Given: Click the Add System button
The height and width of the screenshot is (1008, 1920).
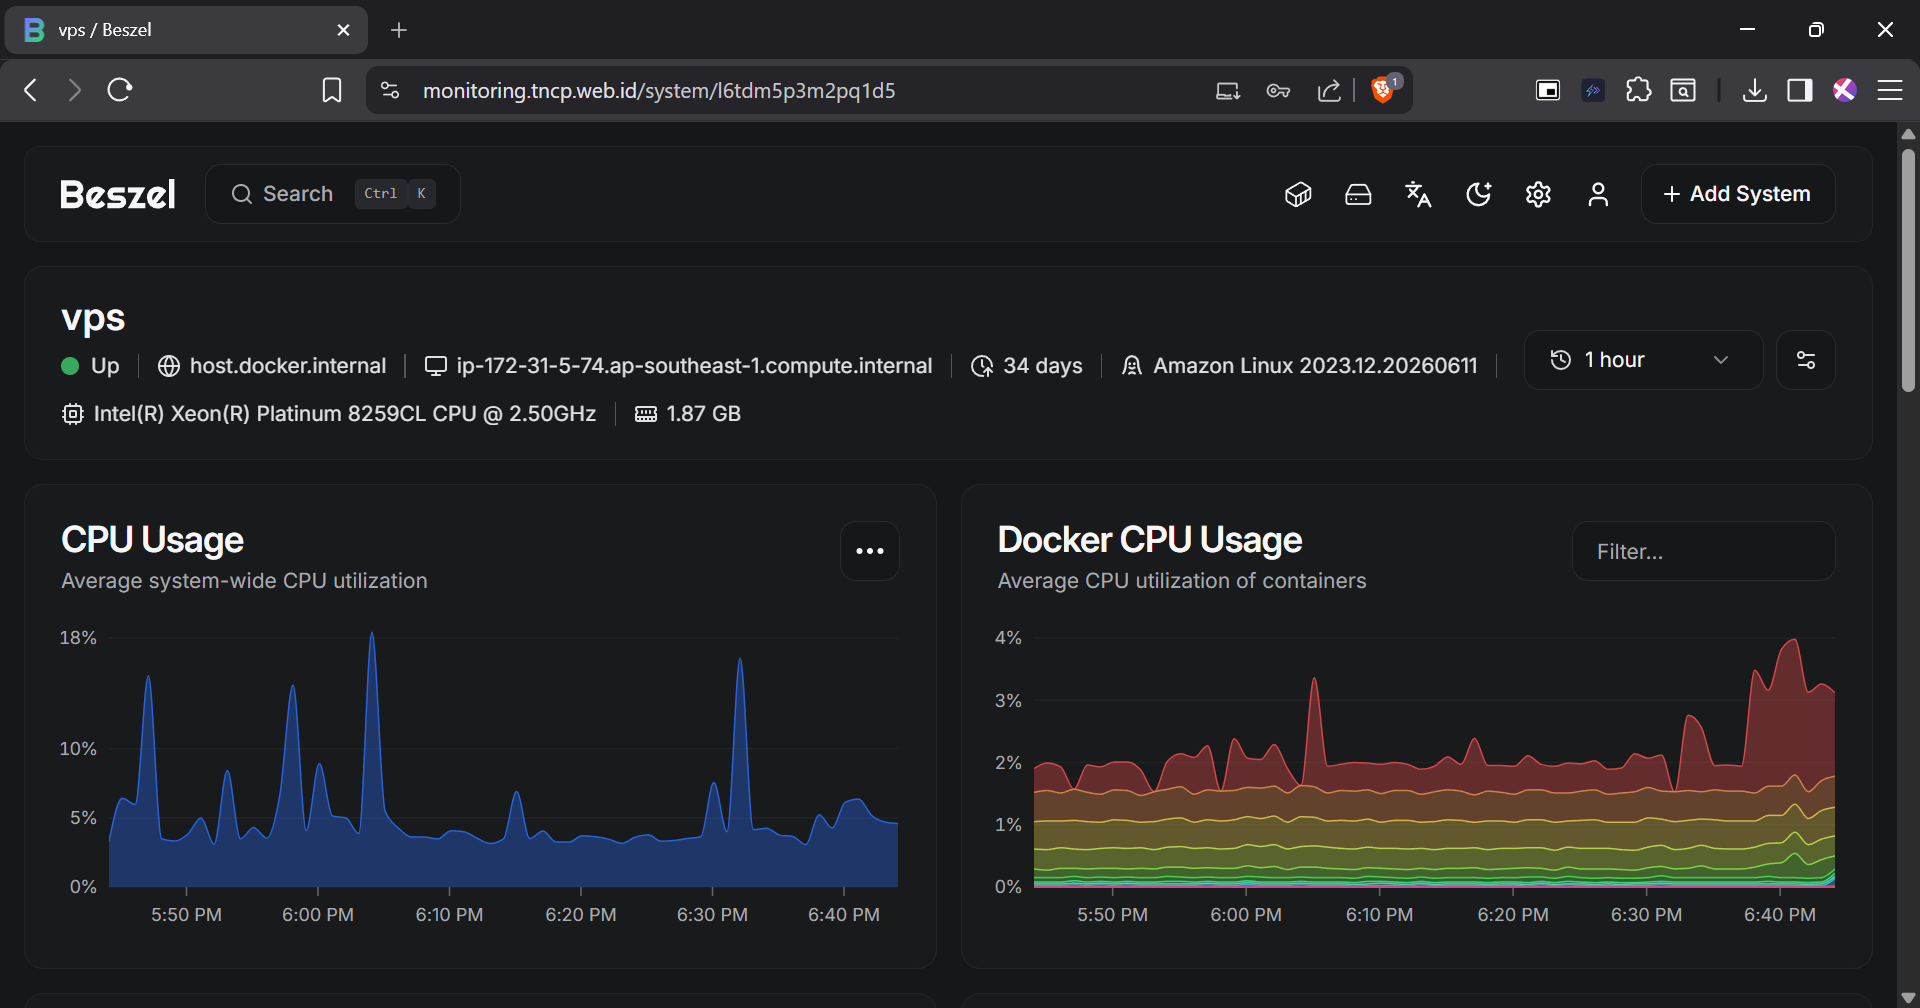Looking at the screenshot, I should point(1738,194).
